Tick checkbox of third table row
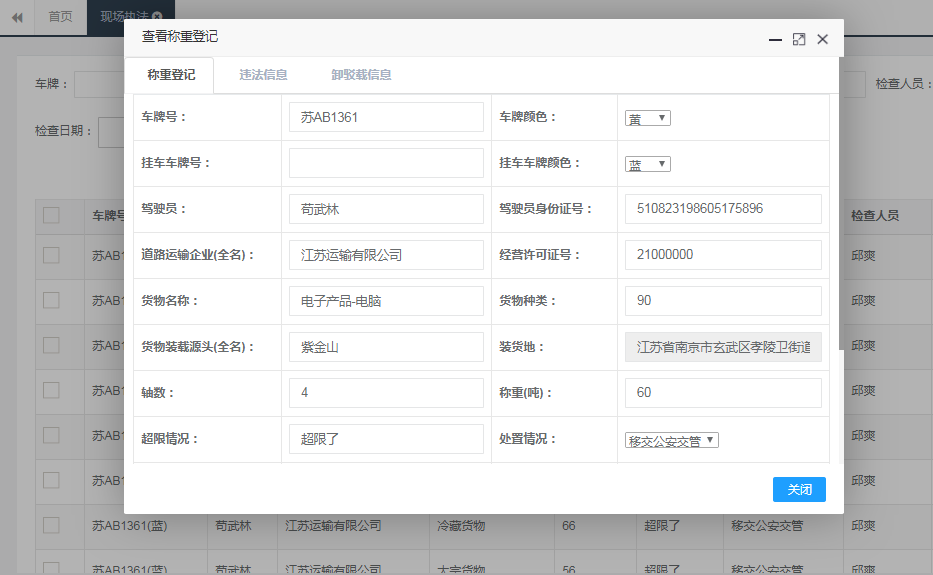Image resolution: width=933 pixels, height=575 pixels. [51, 345]
